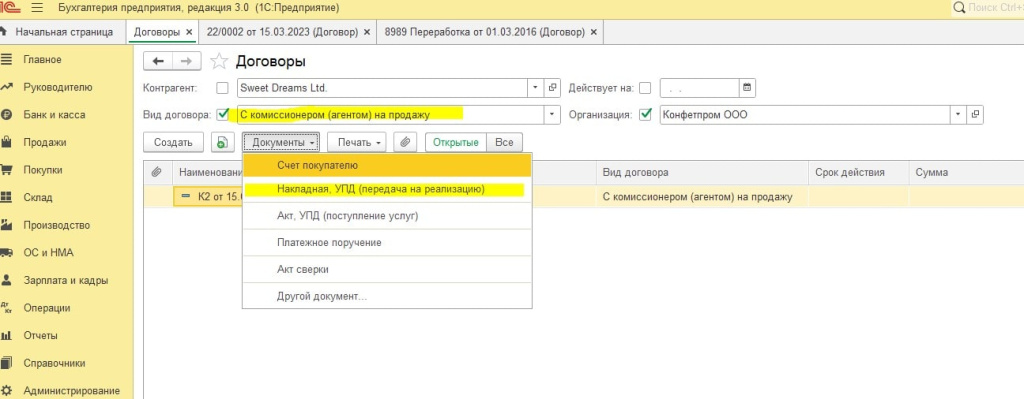Select Платежное поручение menu item

pyautogui.click(x=387, y=242)
